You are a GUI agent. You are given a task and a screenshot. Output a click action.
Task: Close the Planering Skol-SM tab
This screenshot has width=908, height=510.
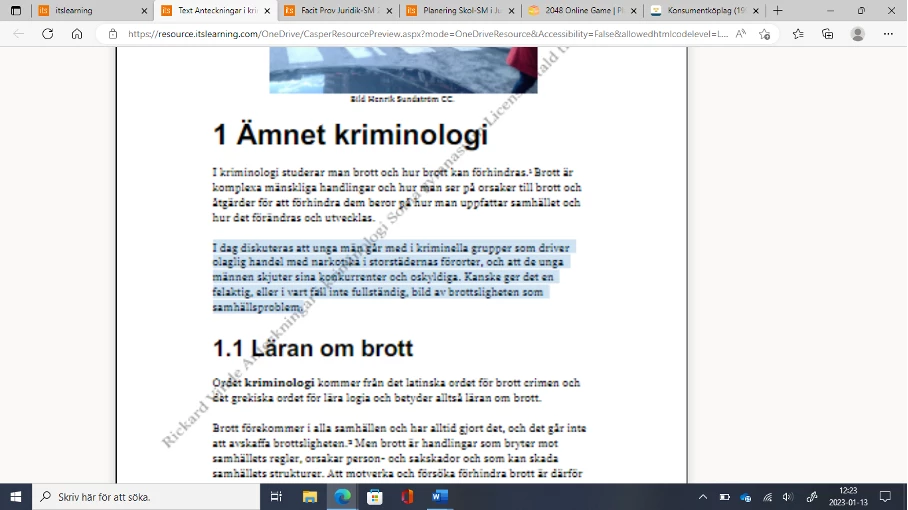pyautogui.click(x=511, y=11)
